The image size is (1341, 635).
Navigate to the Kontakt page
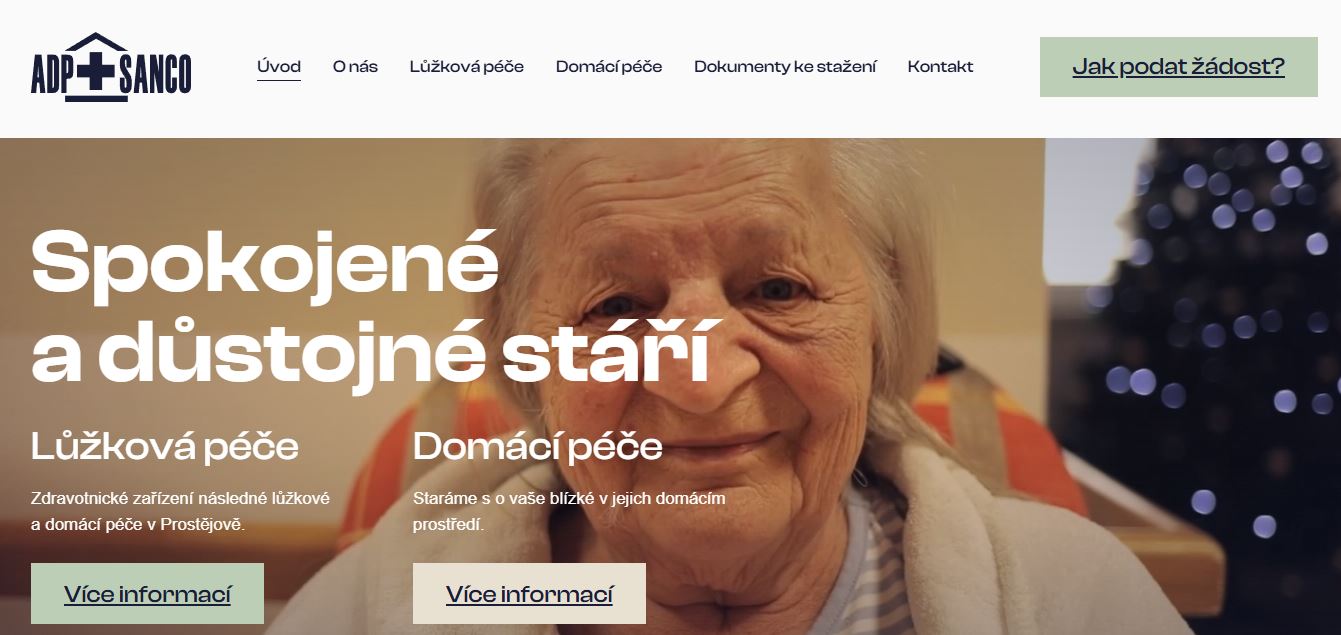tap(940, 67)
